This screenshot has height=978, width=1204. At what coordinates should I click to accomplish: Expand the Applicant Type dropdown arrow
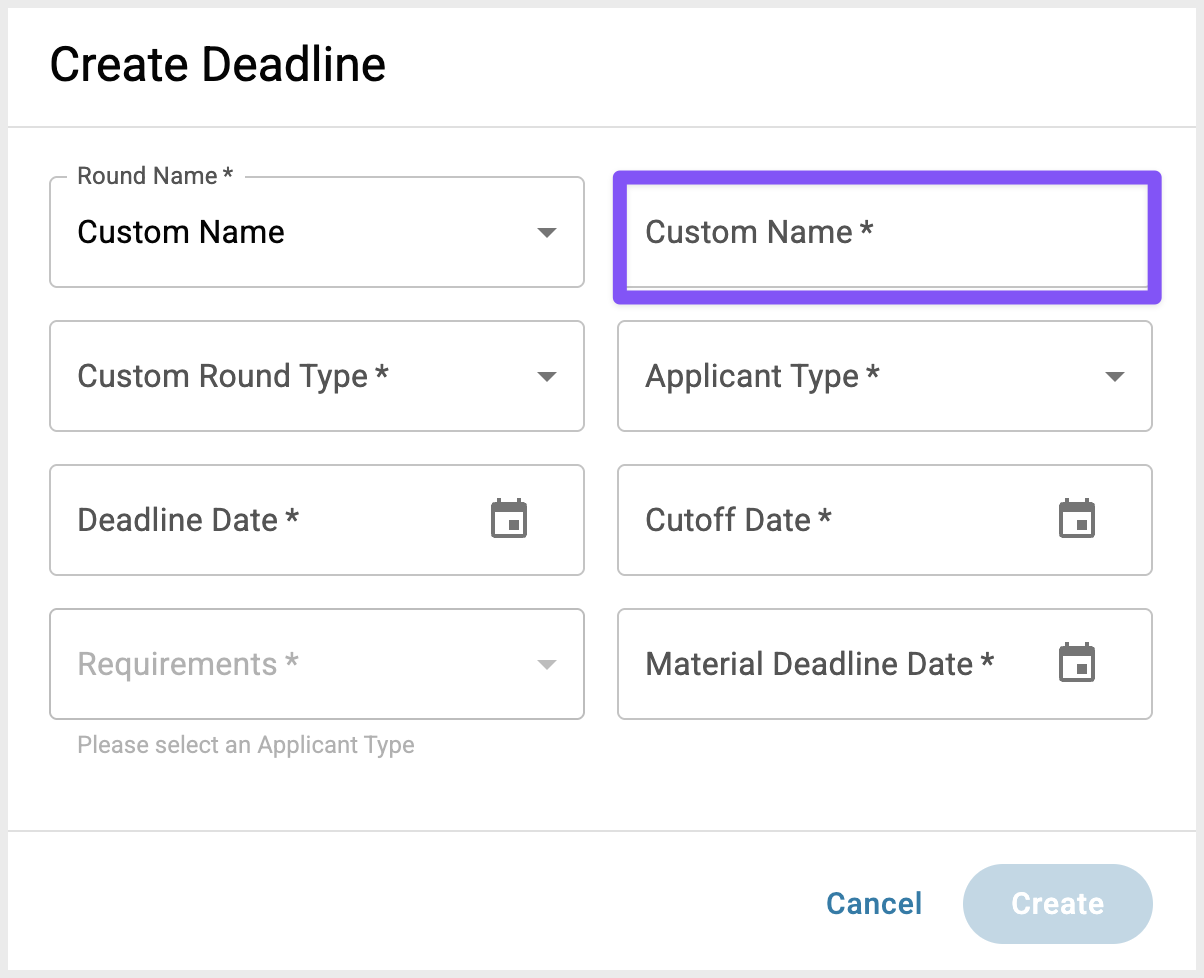click(x=1114, y=376)
